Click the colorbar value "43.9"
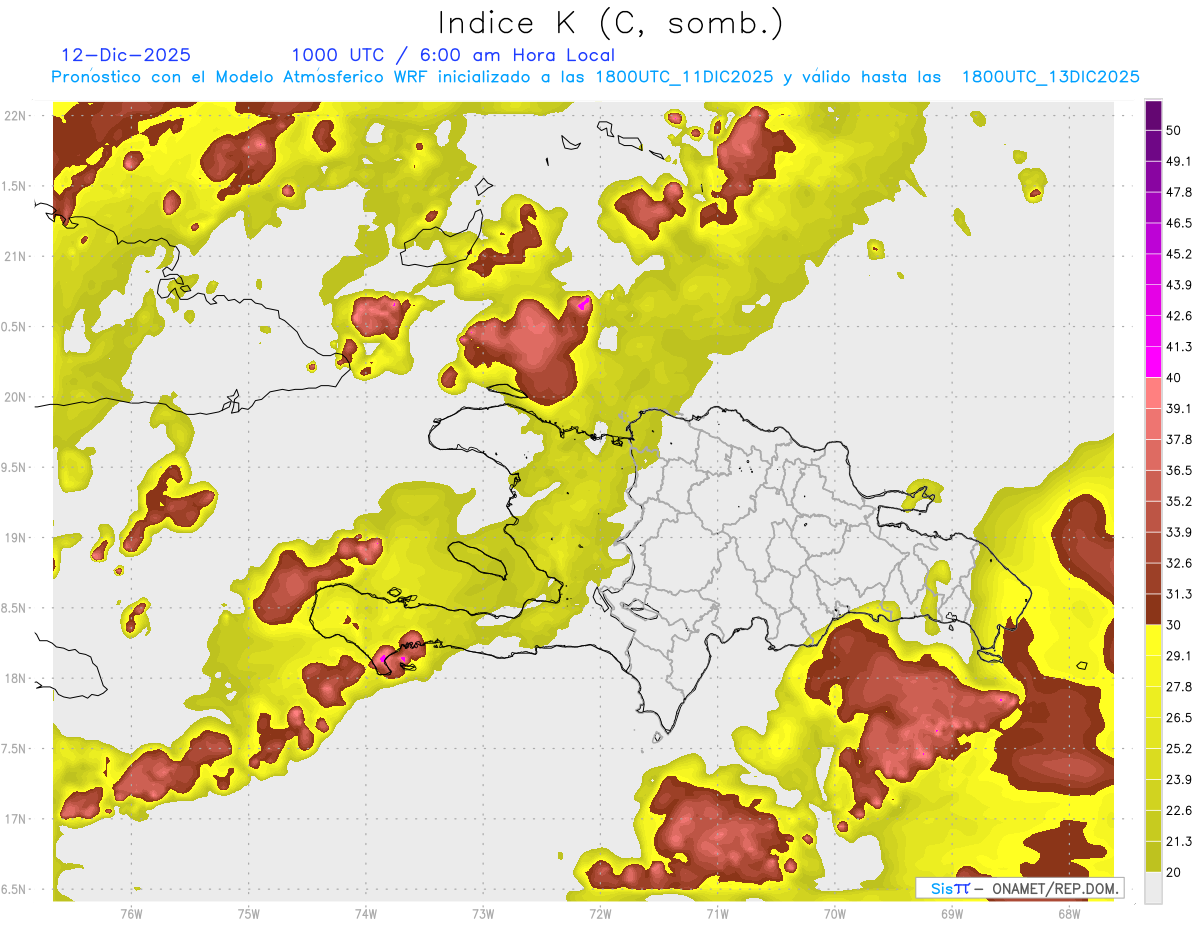The height and width of the screenshot is (927, 1200). 1179,285
